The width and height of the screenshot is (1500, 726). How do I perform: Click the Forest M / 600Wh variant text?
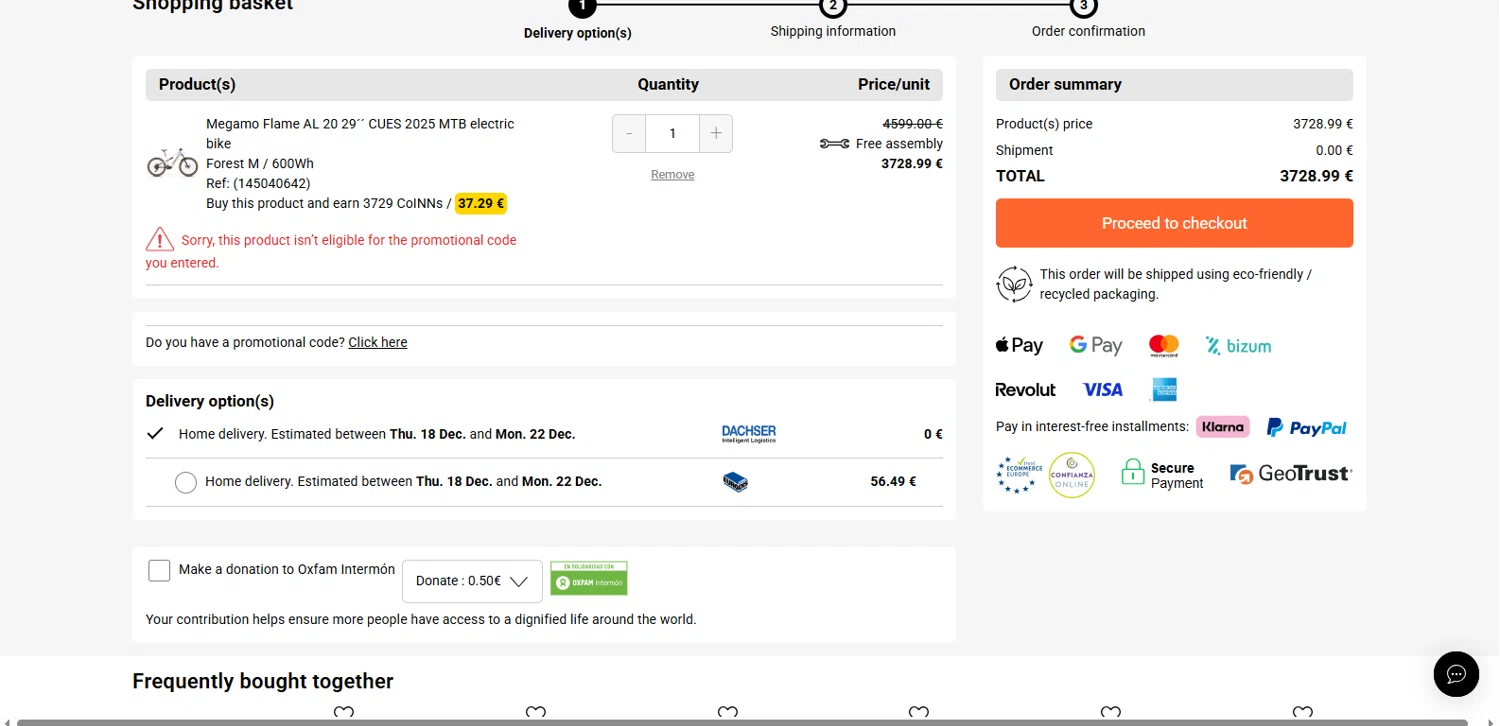pos(260,163)
